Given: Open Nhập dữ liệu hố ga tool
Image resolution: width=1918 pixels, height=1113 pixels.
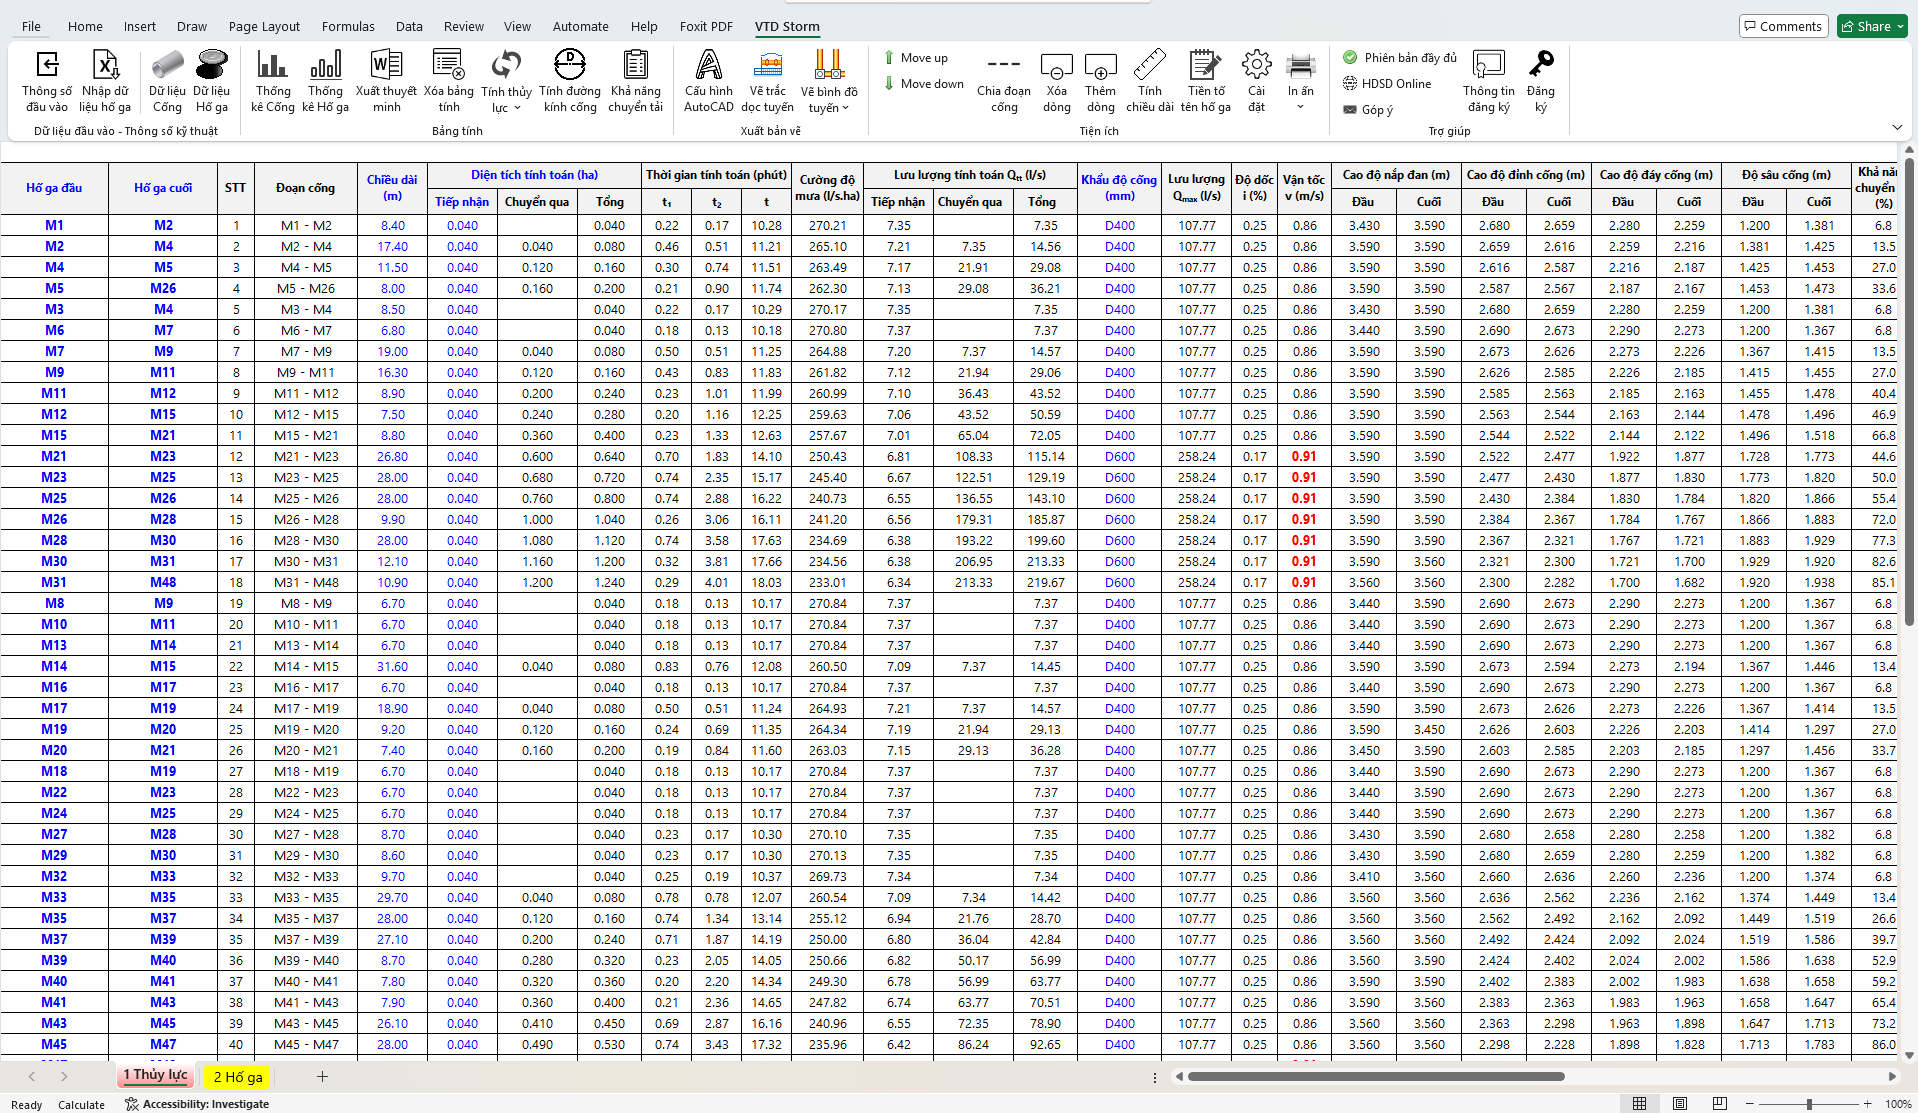Looking at the screenshot, I should [x=105, y=66].
